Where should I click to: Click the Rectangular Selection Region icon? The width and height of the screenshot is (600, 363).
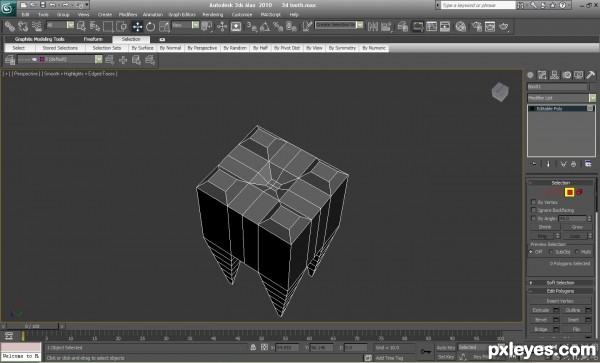108,26
